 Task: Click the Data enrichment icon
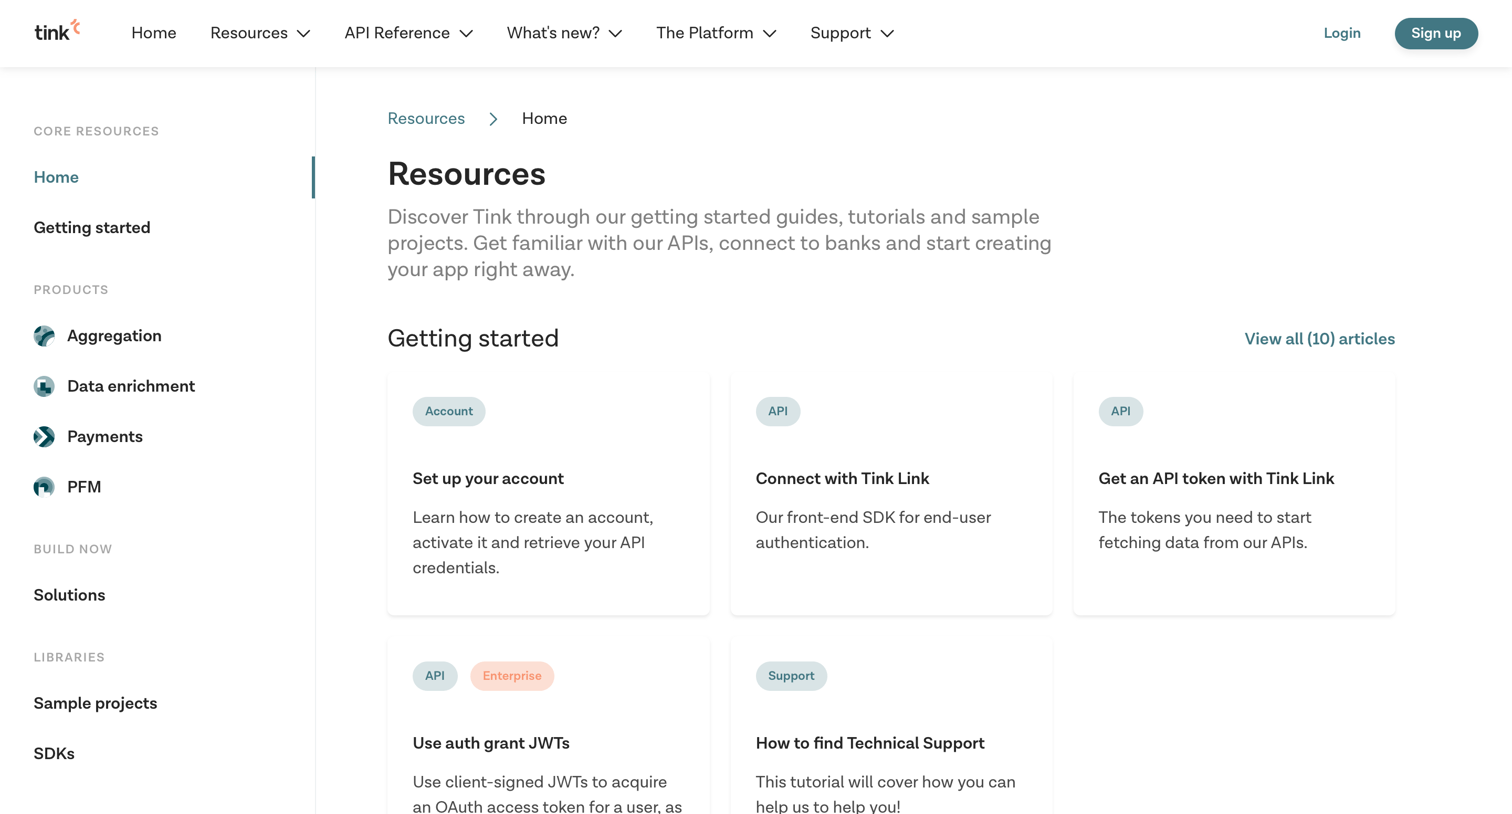pyautogui.click(x=44, y=386)
